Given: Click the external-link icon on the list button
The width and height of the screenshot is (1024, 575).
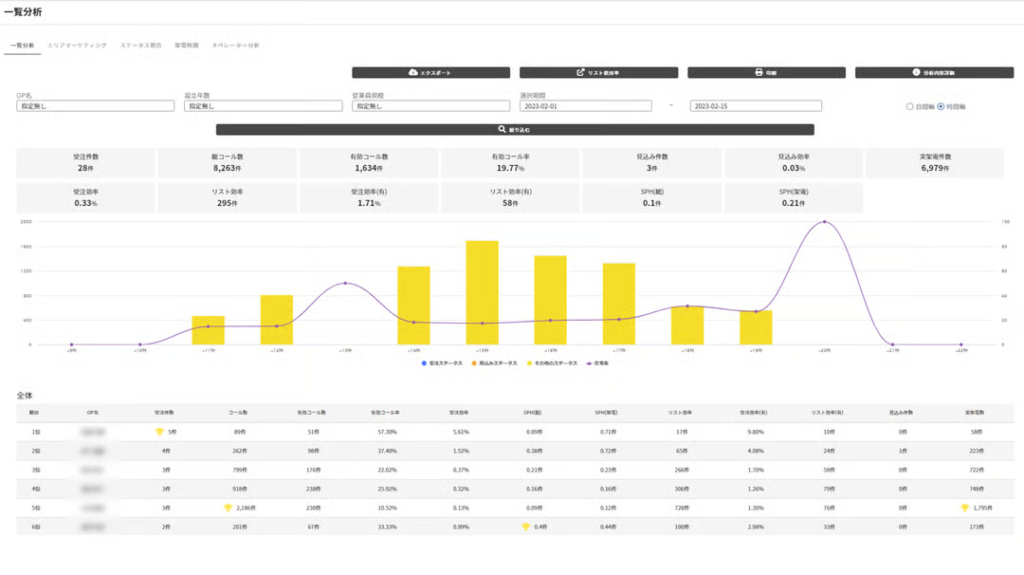Looking at the screenshot, I should pos(580,73).
